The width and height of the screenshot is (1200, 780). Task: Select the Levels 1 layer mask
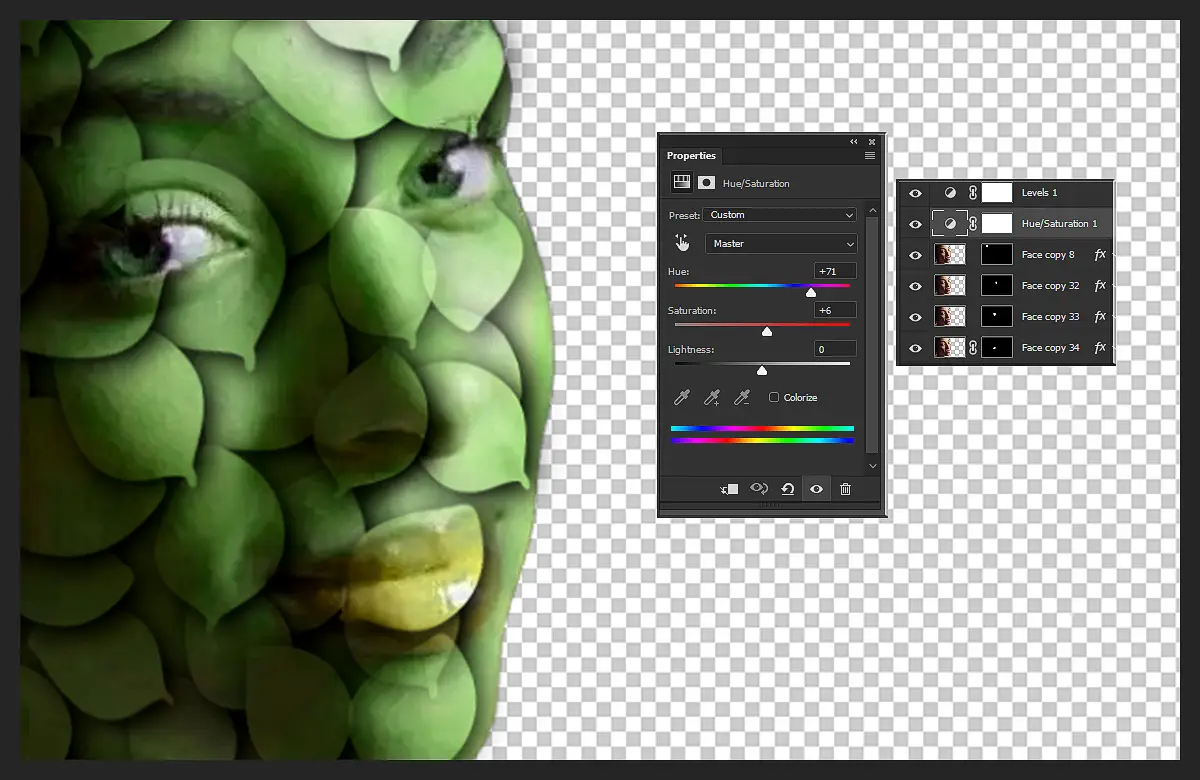[997, 193]
